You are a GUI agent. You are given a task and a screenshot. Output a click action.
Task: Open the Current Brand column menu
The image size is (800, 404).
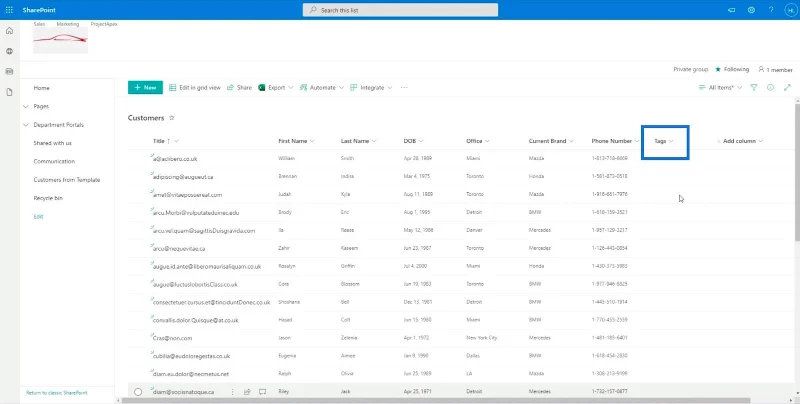click(x=552, y=141)
